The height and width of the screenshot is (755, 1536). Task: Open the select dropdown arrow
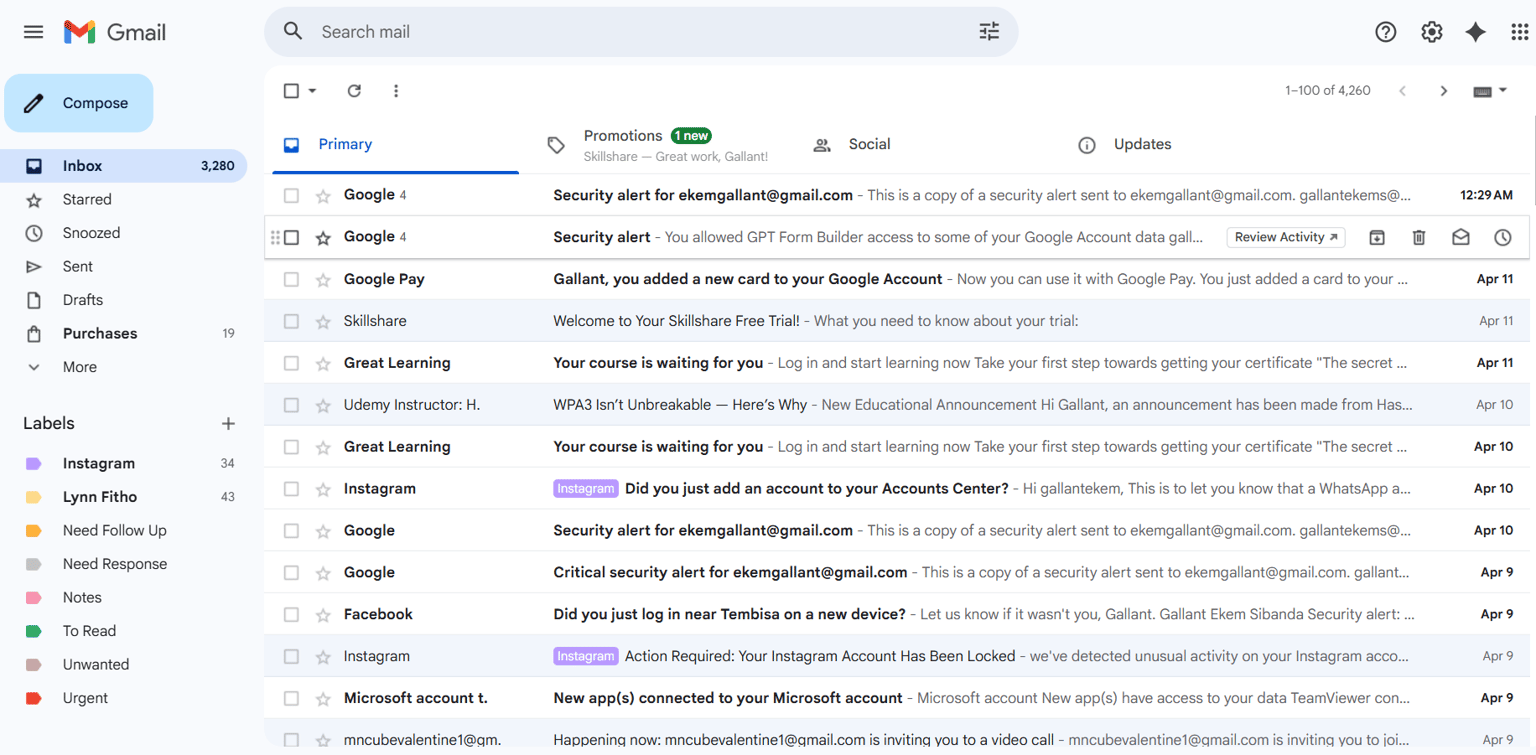point(312,91)
